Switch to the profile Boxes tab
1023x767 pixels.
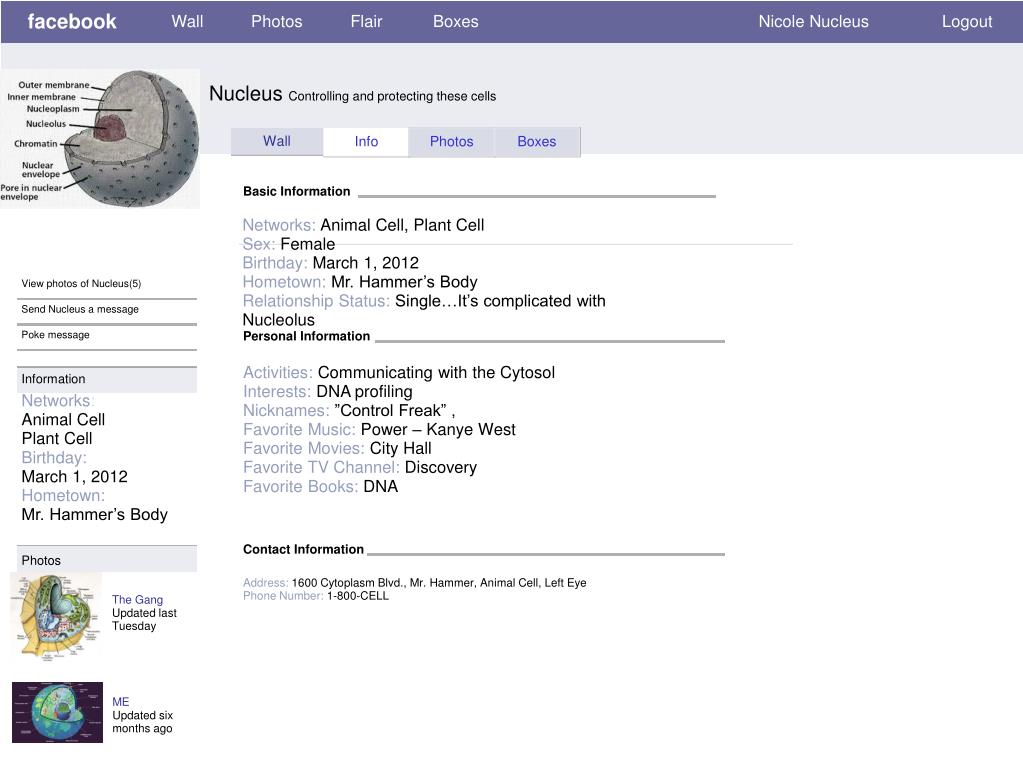pos(537,142)
